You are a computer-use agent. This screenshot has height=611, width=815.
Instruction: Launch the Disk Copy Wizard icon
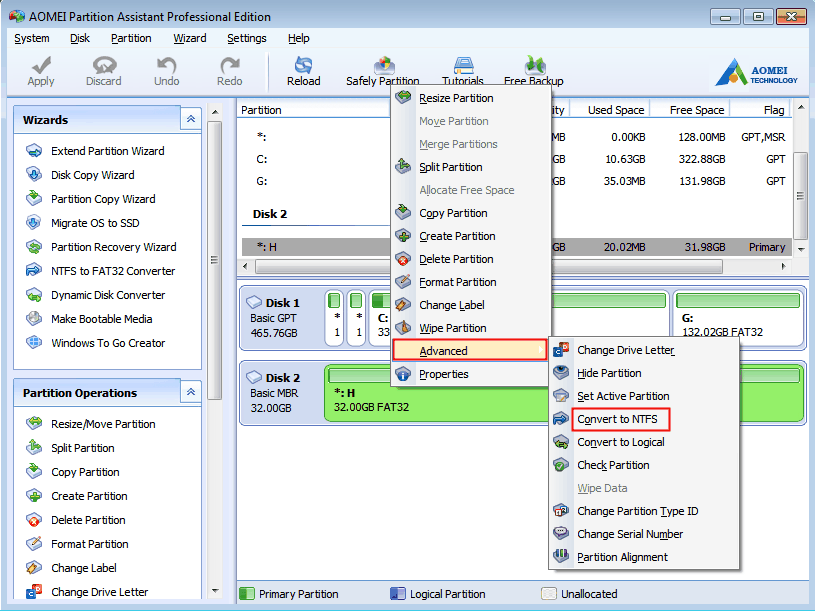pos(34,175)
